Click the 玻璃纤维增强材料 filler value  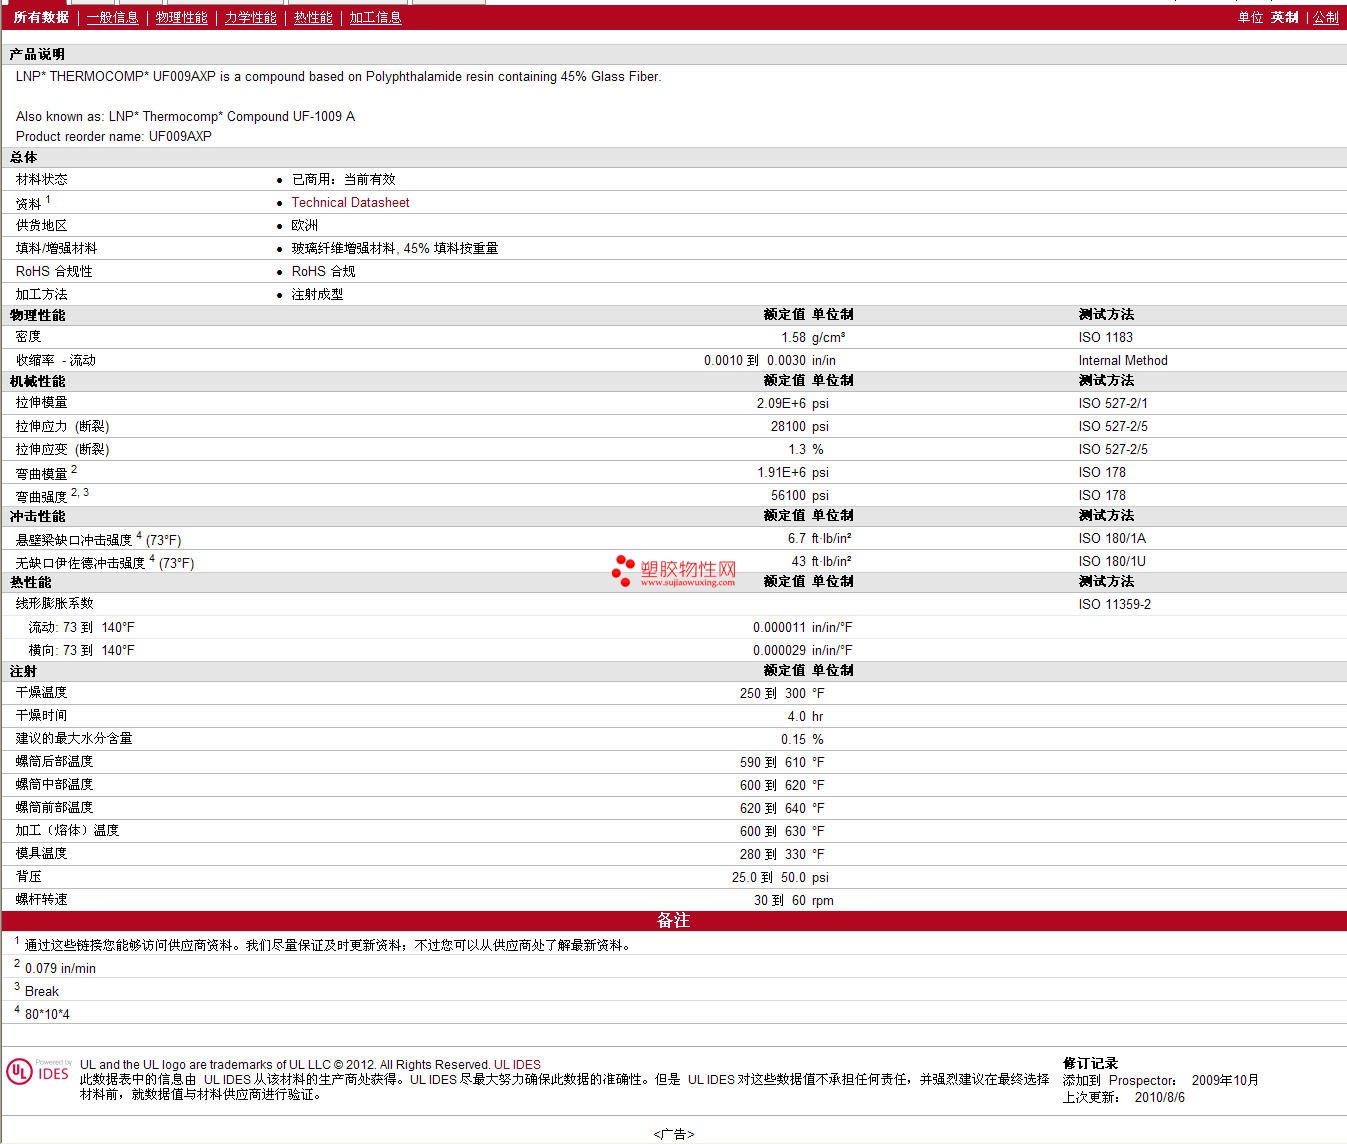(x=395, y=248)
